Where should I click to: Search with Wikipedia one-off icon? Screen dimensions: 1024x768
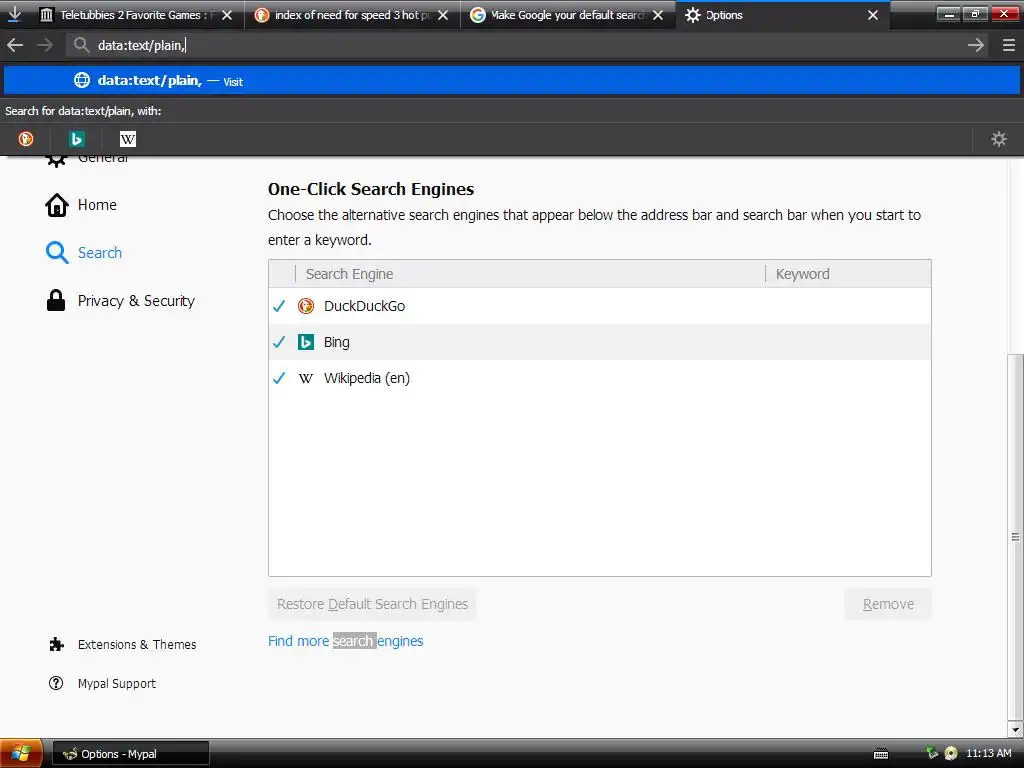tap(128, 138)
